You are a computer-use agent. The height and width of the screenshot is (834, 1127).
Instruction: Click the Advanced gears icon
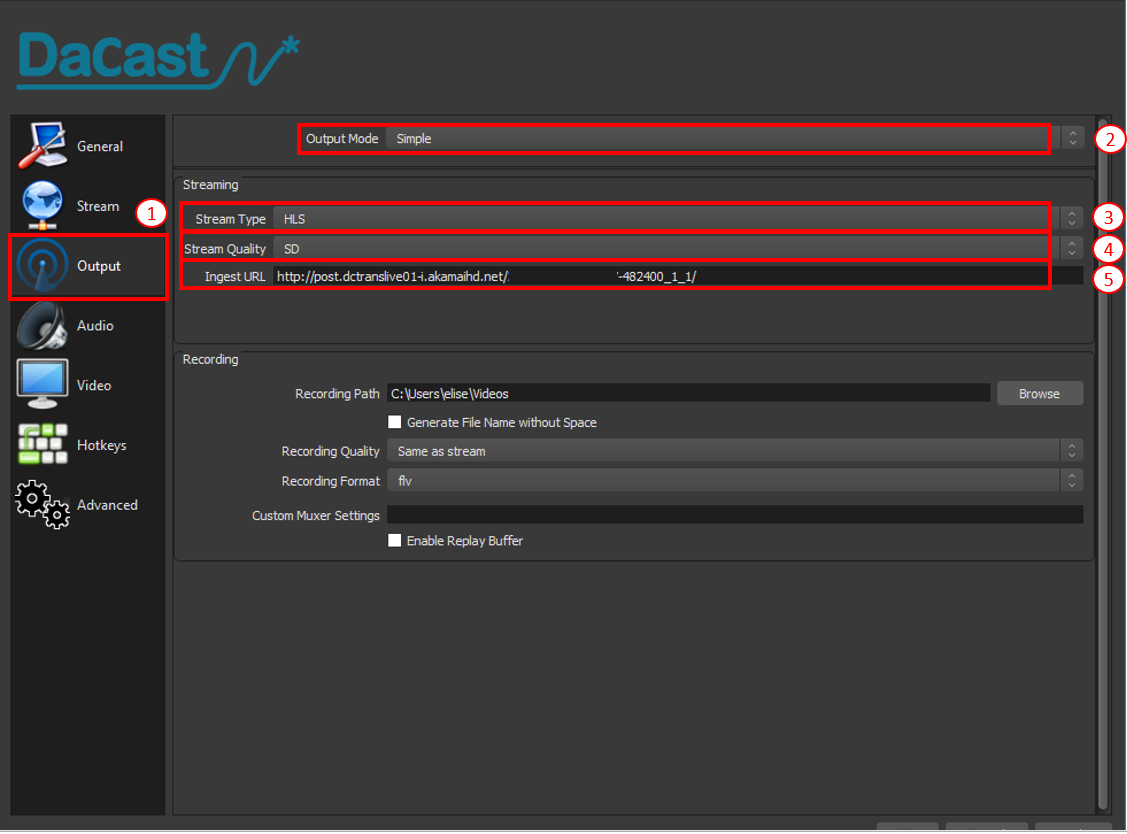42,505
